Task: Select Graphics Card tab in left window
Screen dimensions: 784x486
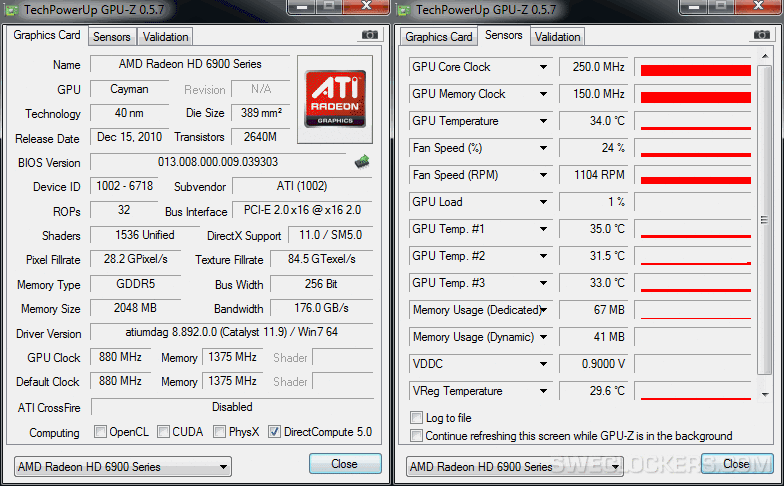Action: tap(46, 35)
